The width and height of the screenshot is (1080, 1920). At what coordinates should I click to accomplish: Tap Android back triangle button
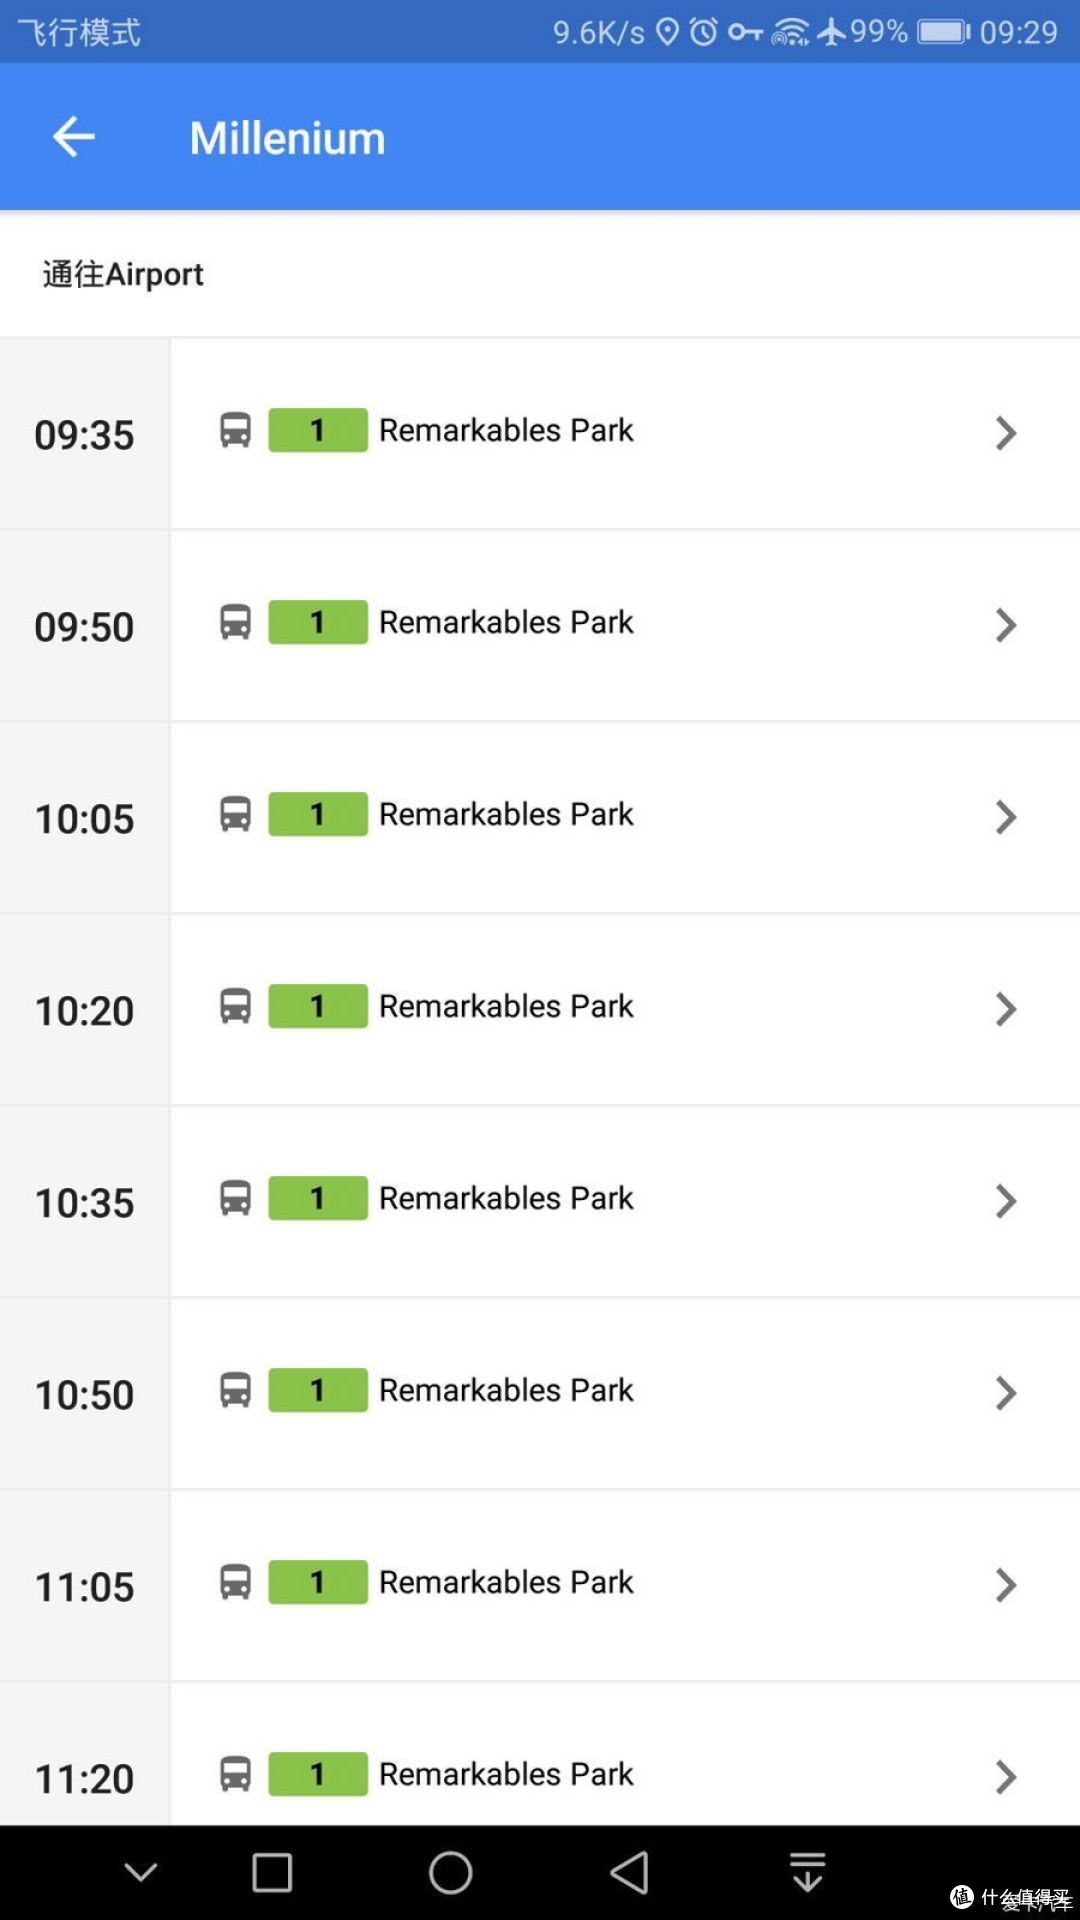click(630, 1872)
